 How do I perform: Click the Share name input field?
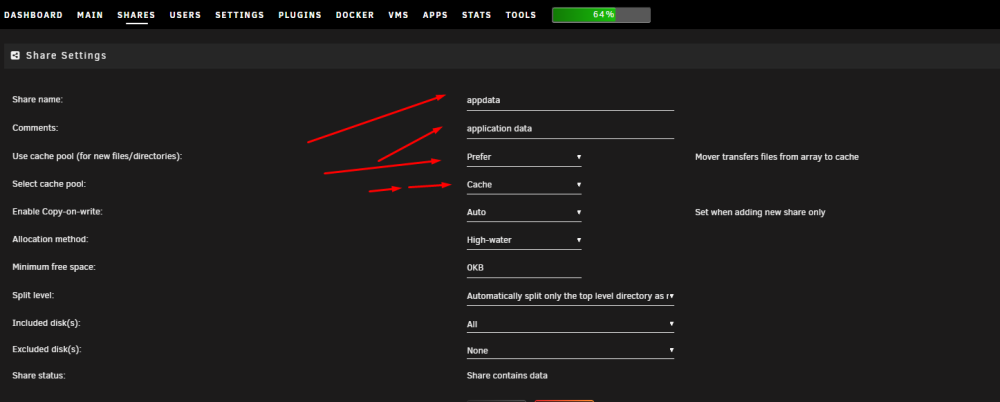(570, 100)
